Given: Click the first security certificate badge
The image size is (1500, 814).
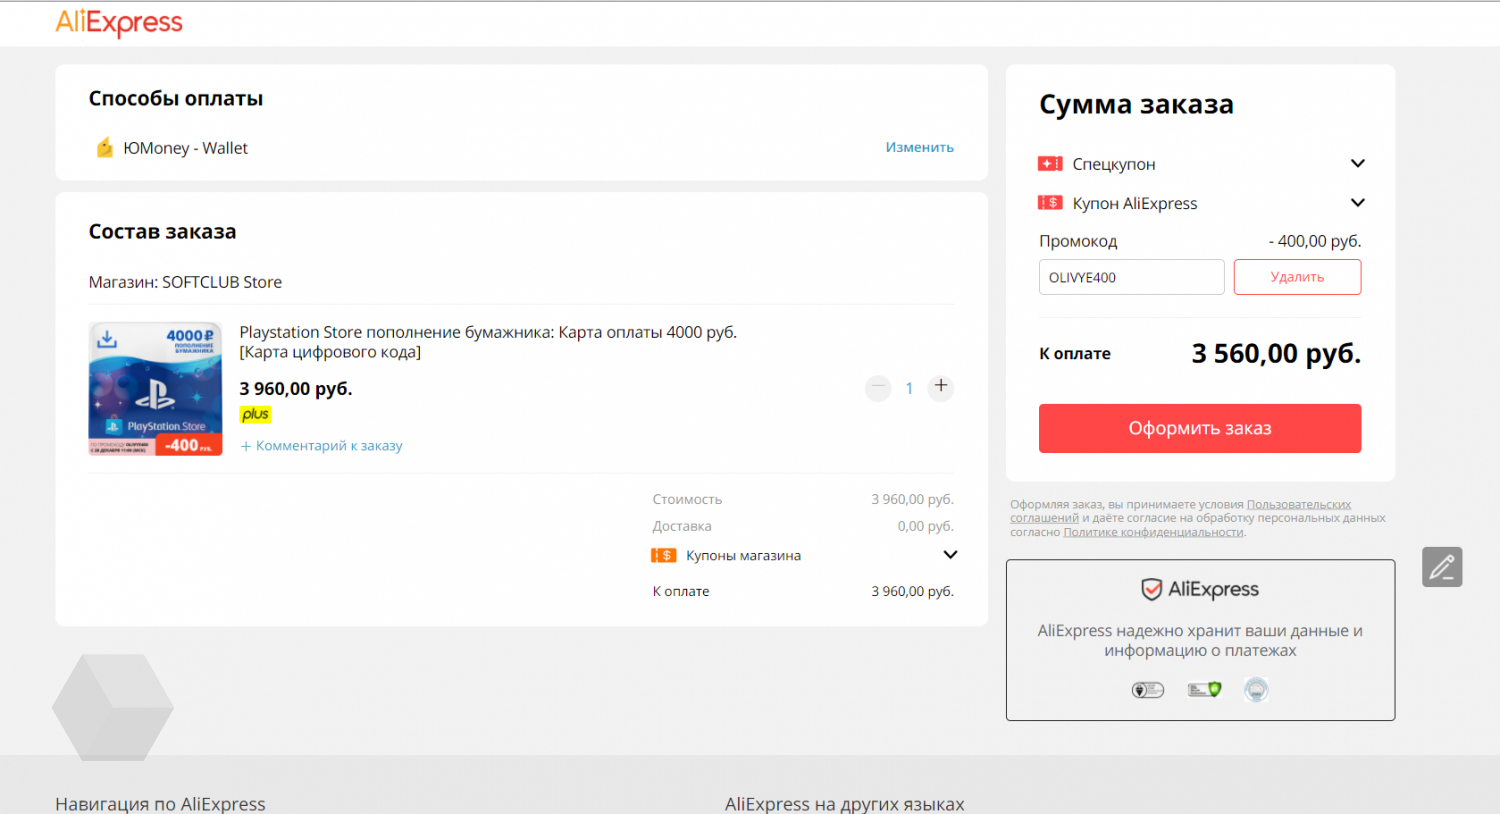Looking at the screenshot, I should tap(1148, 690).
